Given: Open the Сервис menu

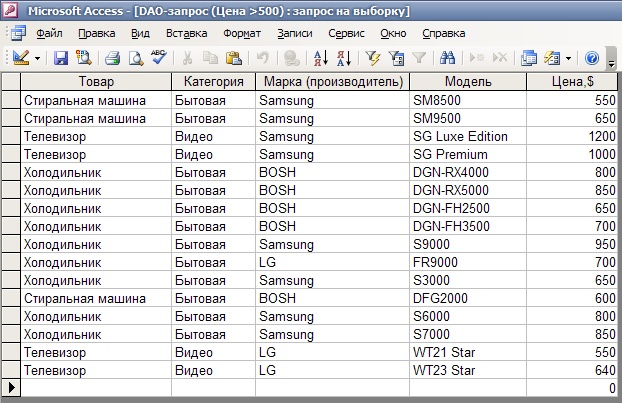Looking at the screenshot, I should point(346,33).
